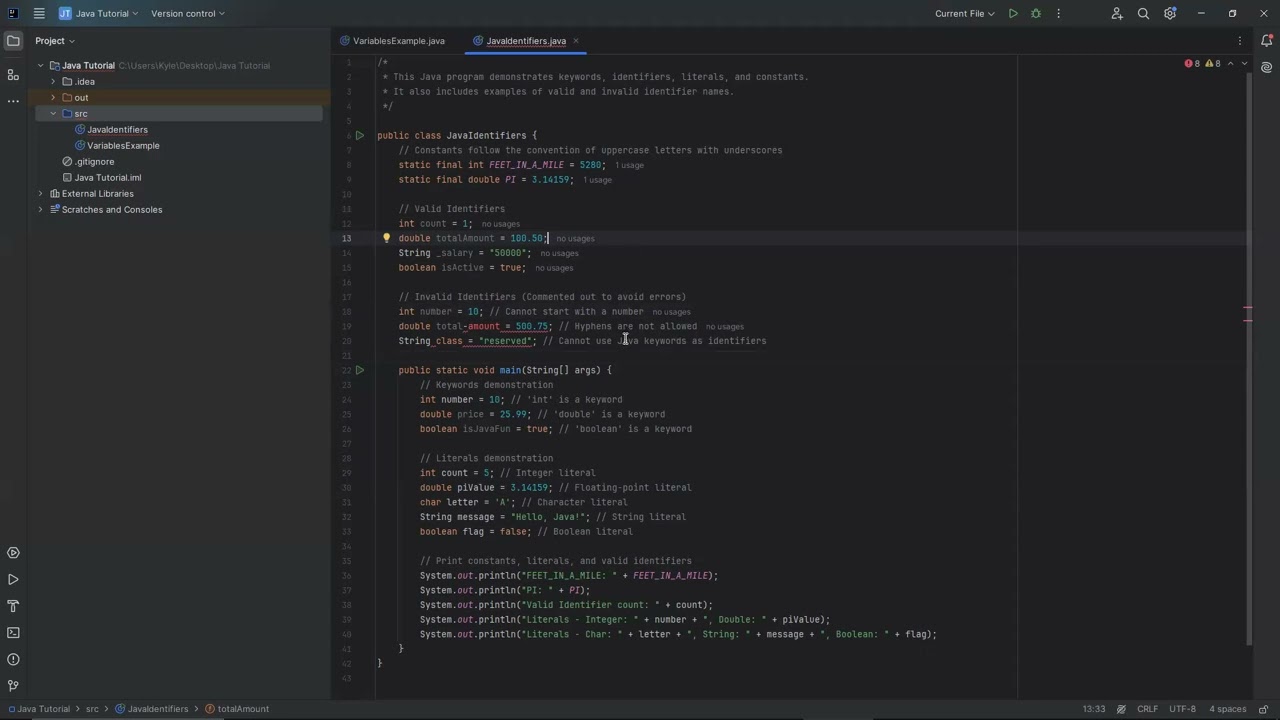Click the IntelliJ IDEA logo icon

(13, 14)
